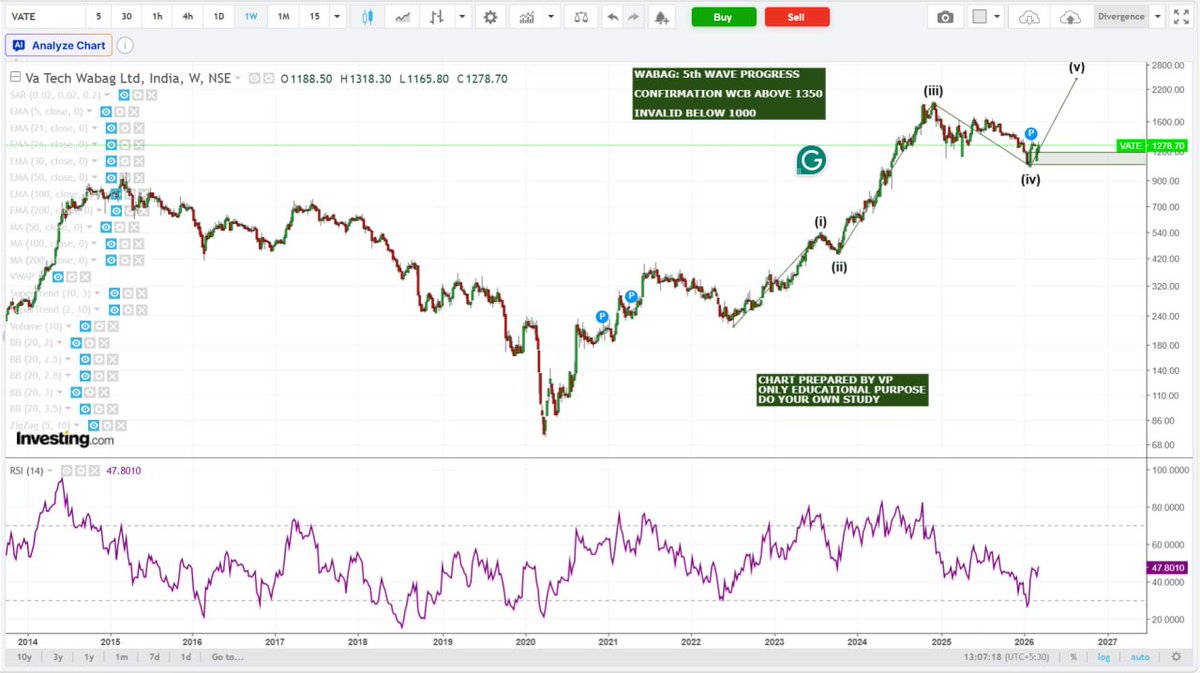
Task: Switch to 4h interval
Action: point(190,17)
